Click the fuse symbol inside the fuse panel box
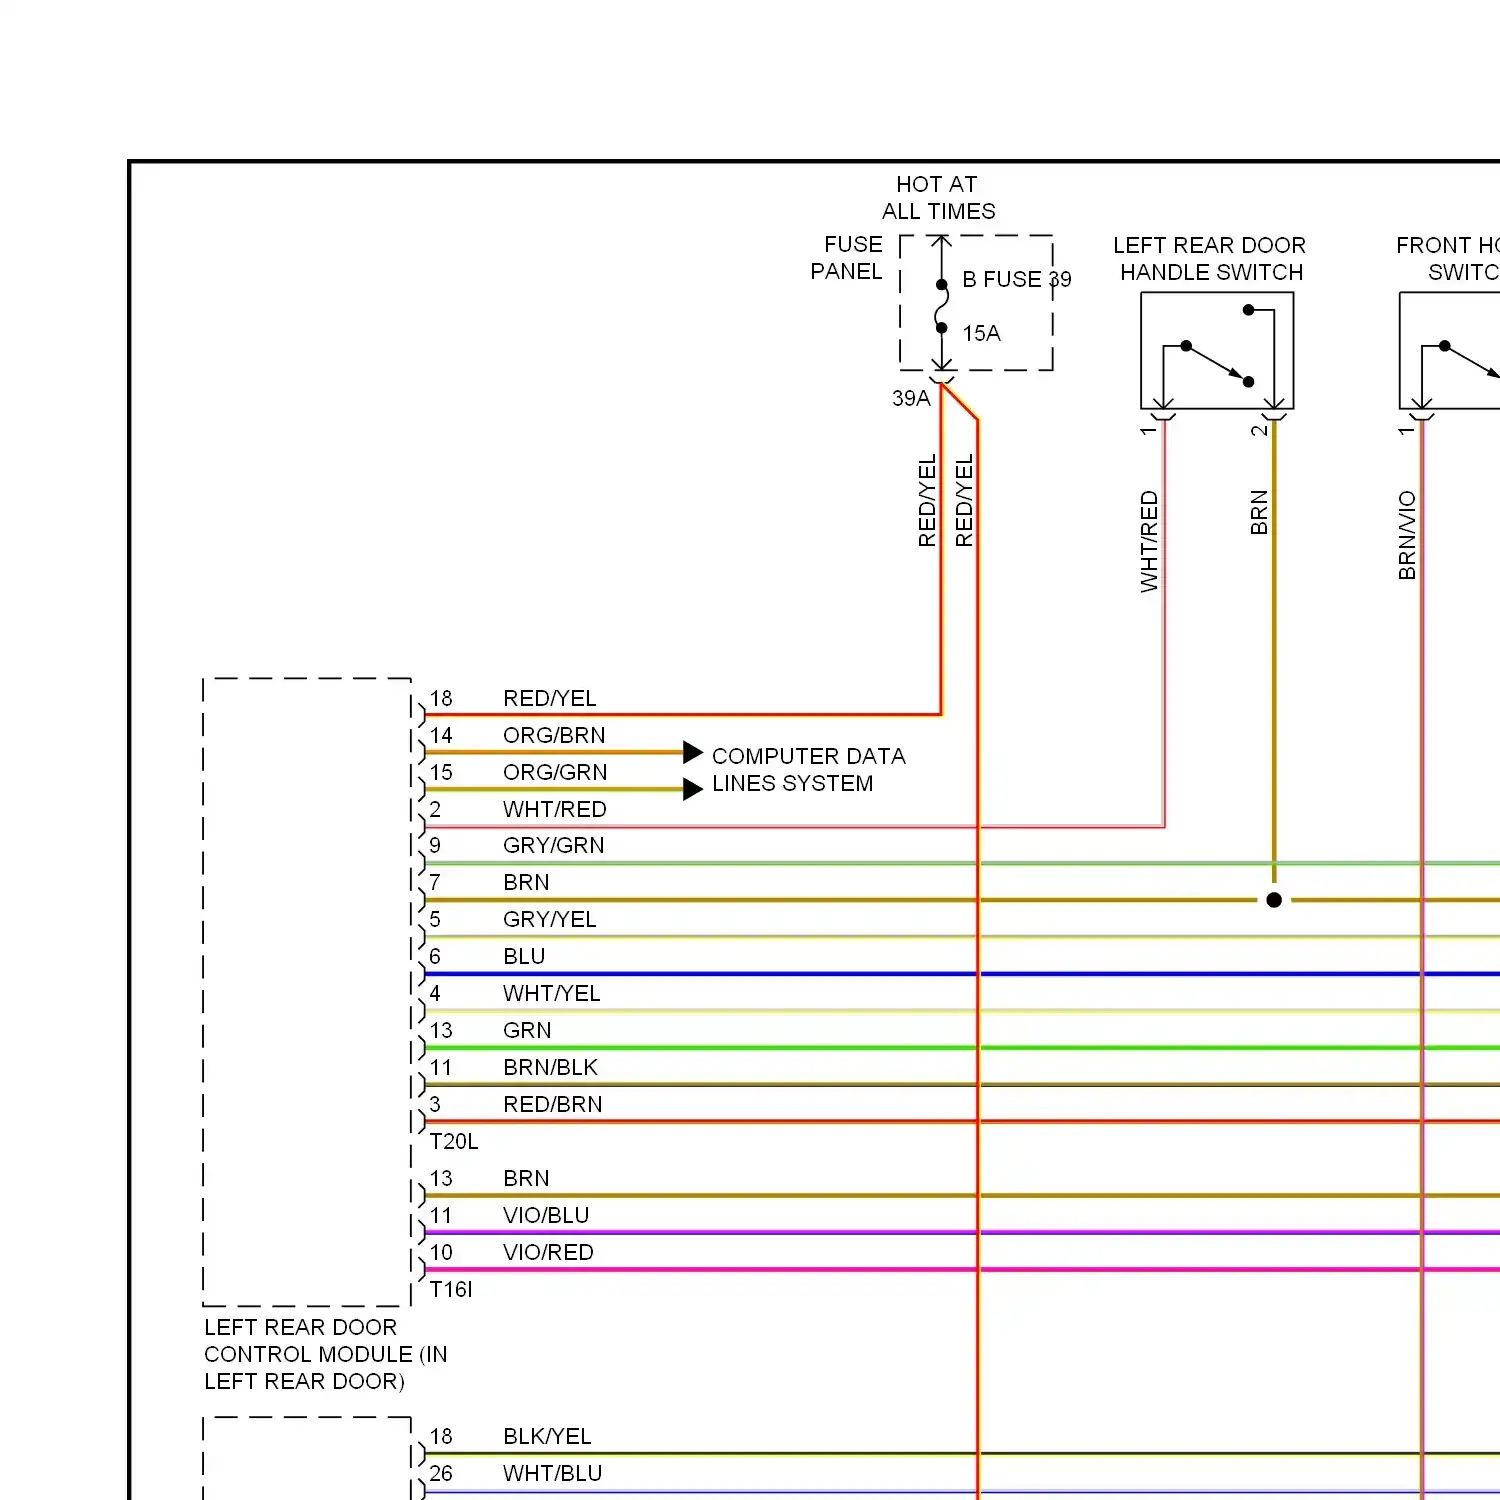The height and width of the screenshot is (1500, 1500). (941, 306)
